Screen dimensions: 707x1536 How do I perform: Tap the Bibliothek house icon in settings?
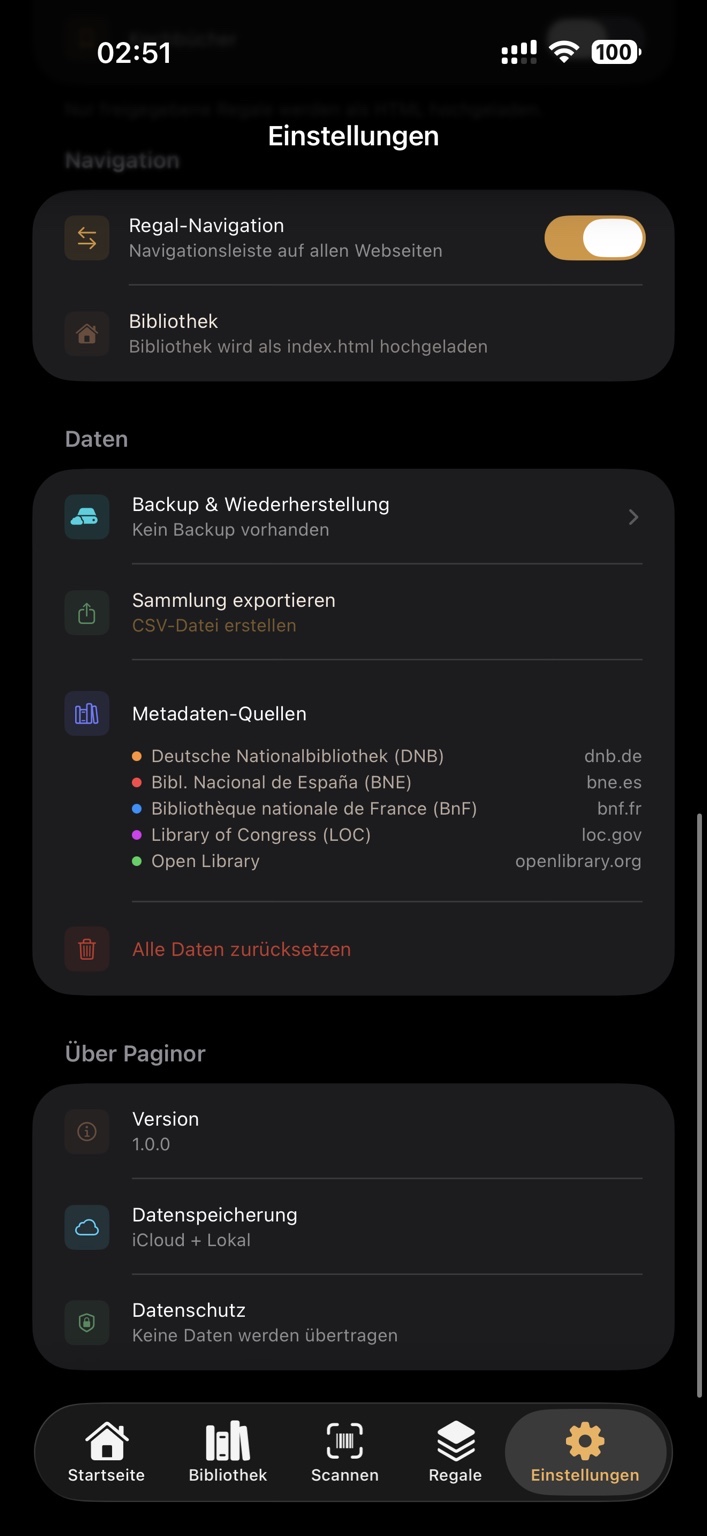coord(87,334)
